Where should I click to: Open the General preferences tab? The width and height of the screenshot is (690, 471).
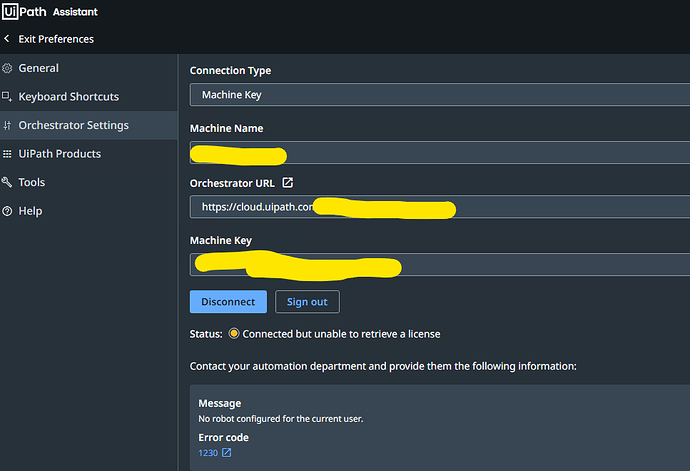pos(38,69)
